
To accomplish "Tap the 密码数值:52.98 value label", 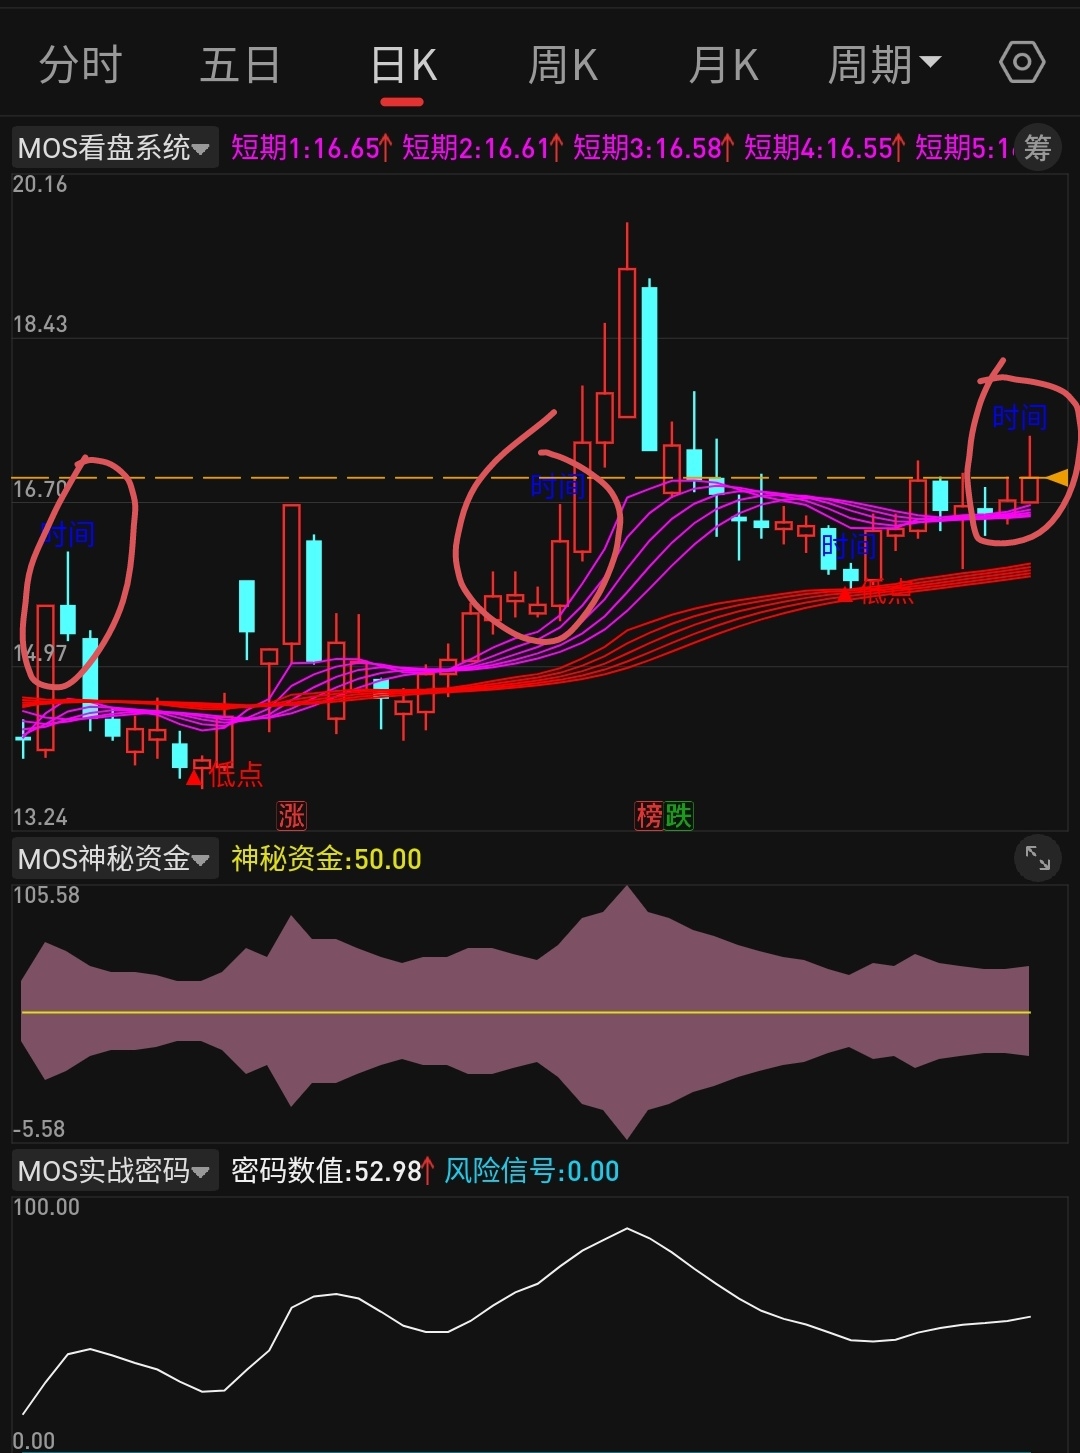I will click(x=333, y=1171).
